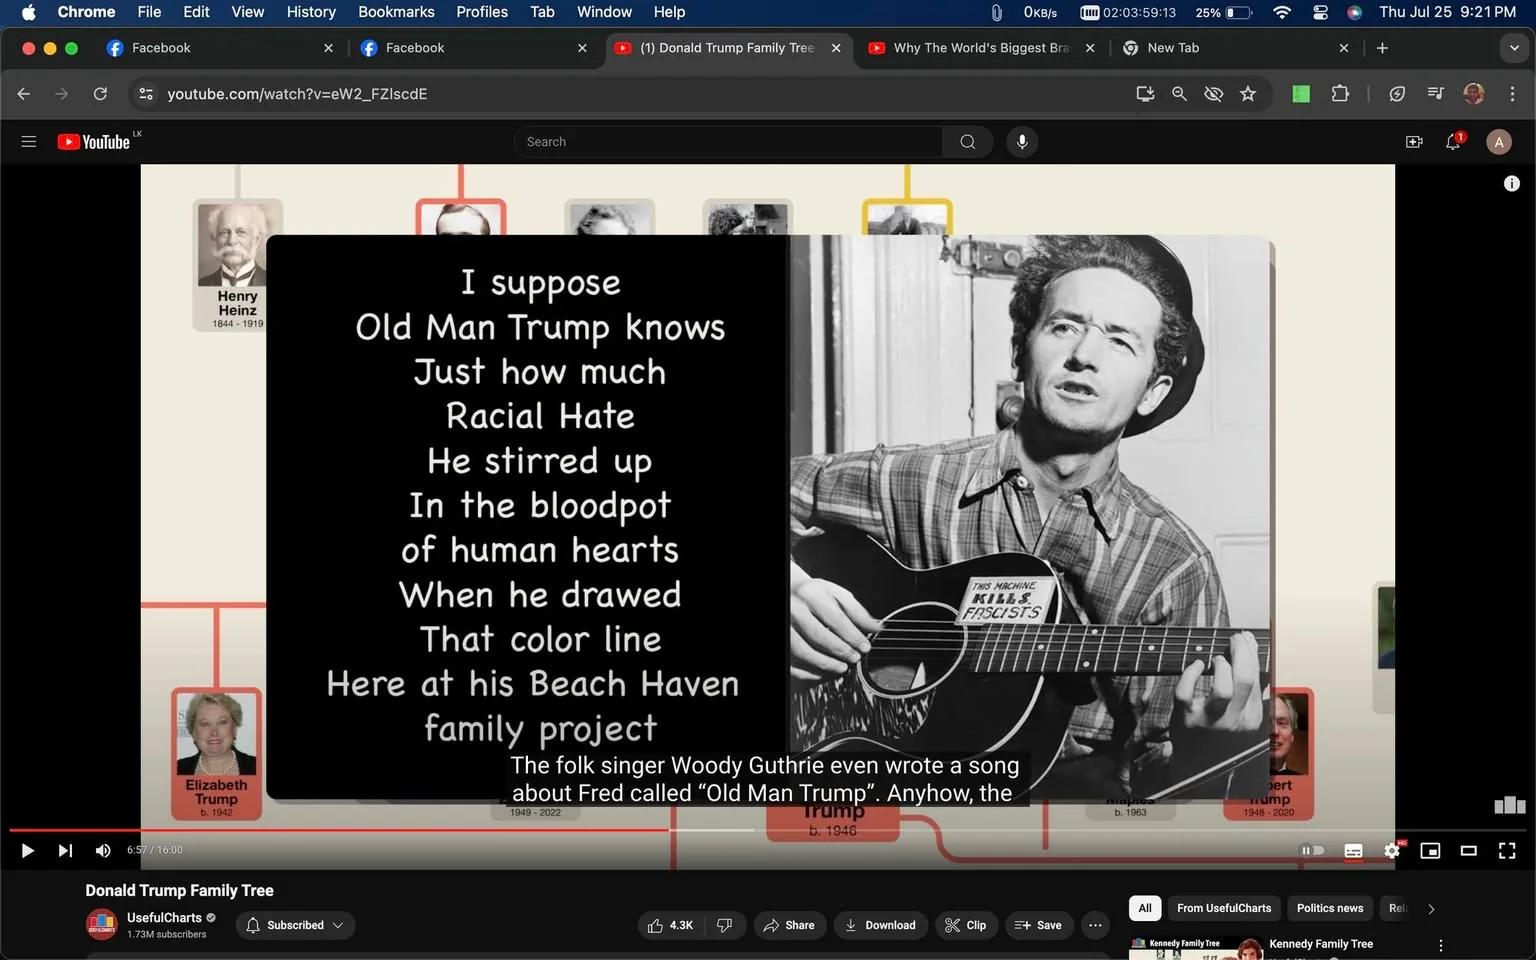
Task: Click the address bar URL
Action: (297, 94)
